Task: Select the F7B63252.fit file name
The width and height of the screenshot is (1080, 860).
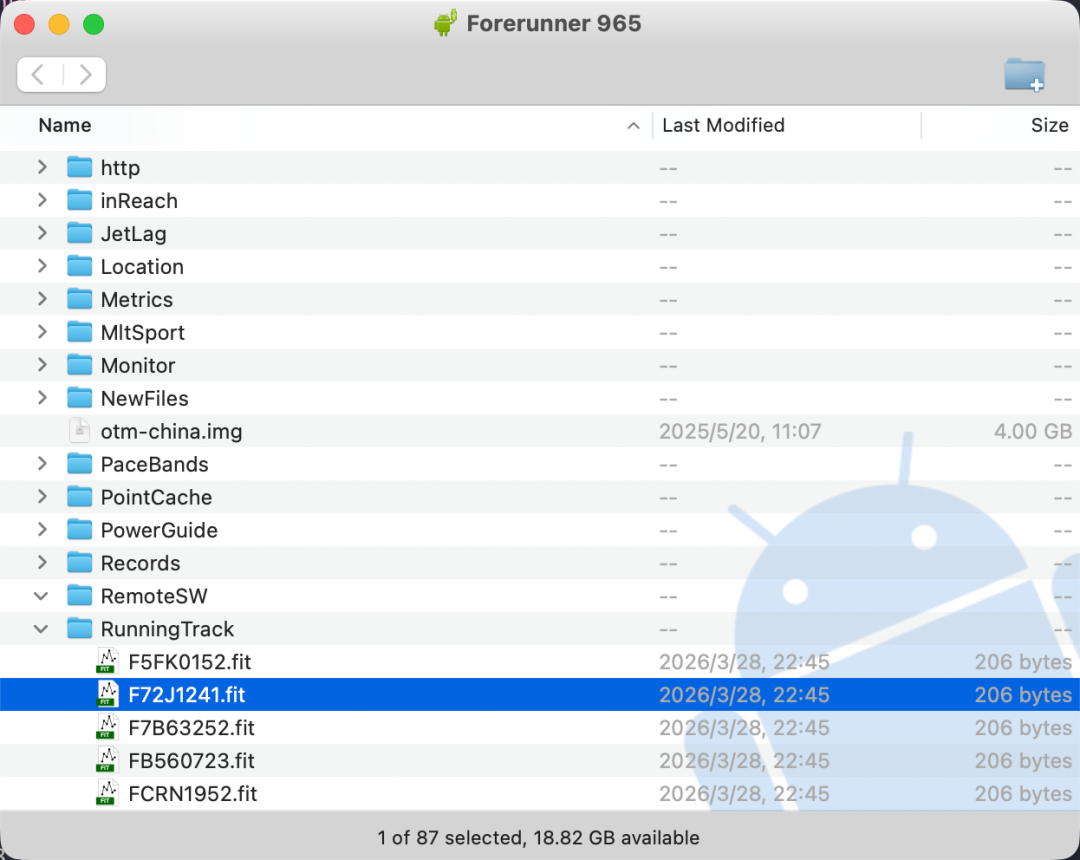Action: click(191, 728)
